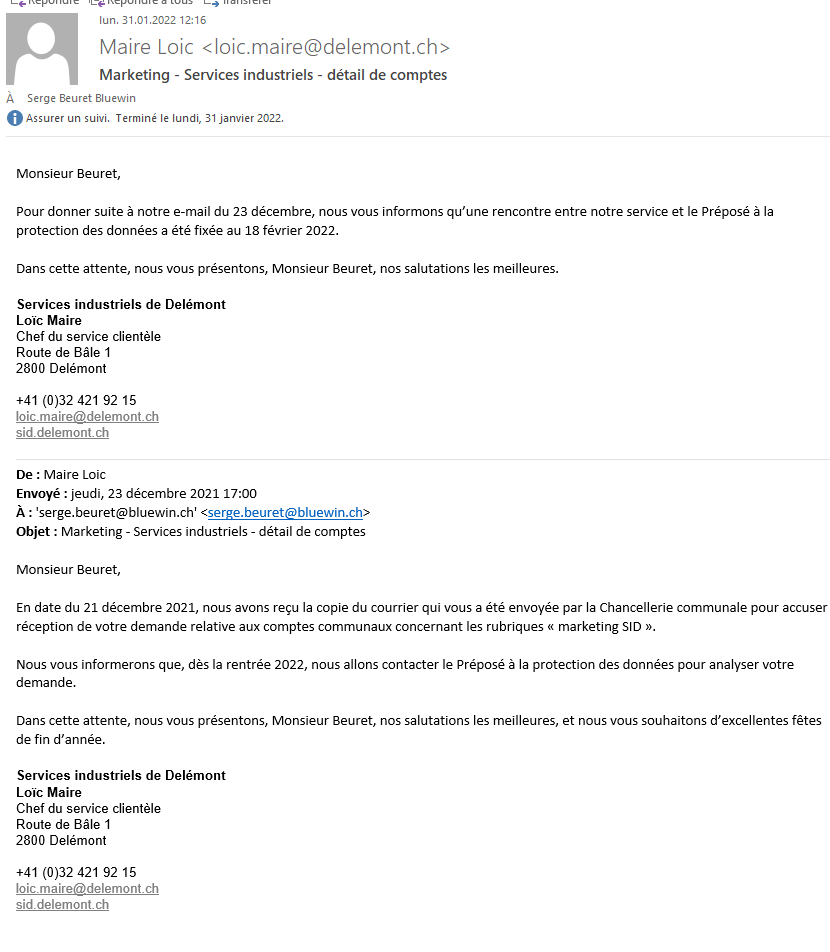Open sid.delemont.ch link in top signature
830x952 pixels.
62,433
